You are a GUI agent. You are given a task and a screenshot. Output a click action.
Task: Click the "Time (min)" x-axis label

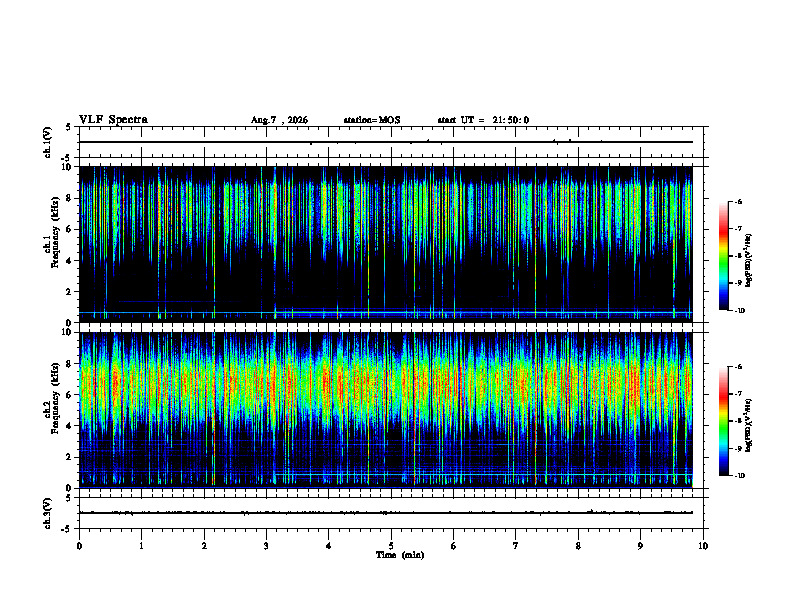click(400, 555)
